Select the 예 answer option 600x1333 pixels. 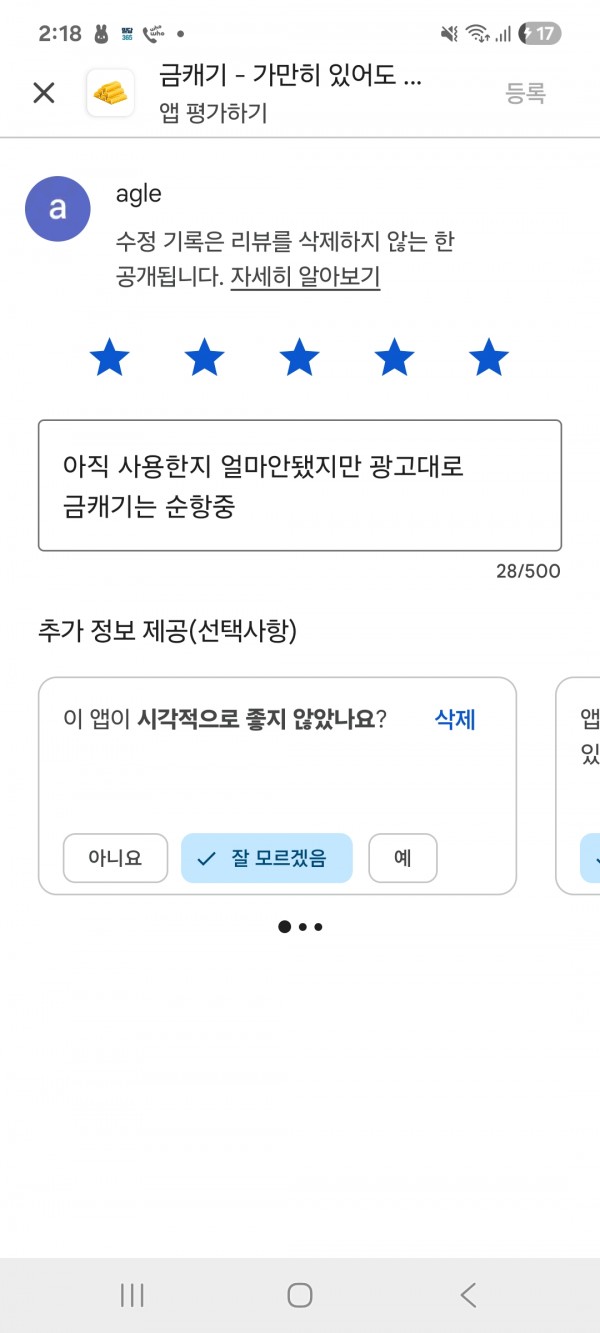pos(403,858)
